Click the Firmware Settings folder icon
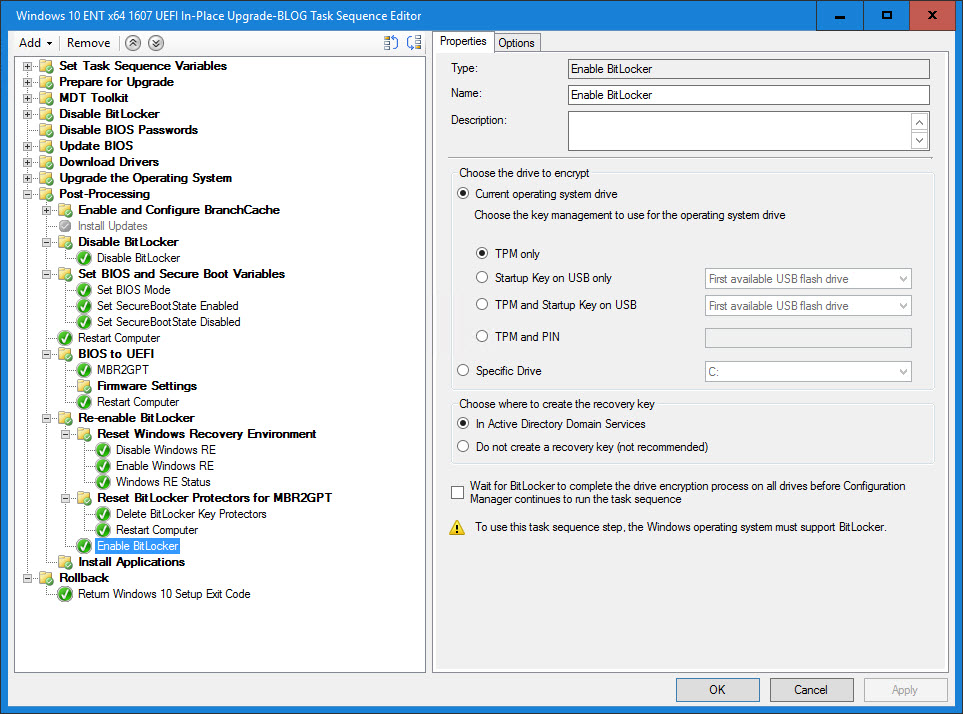 84,386
